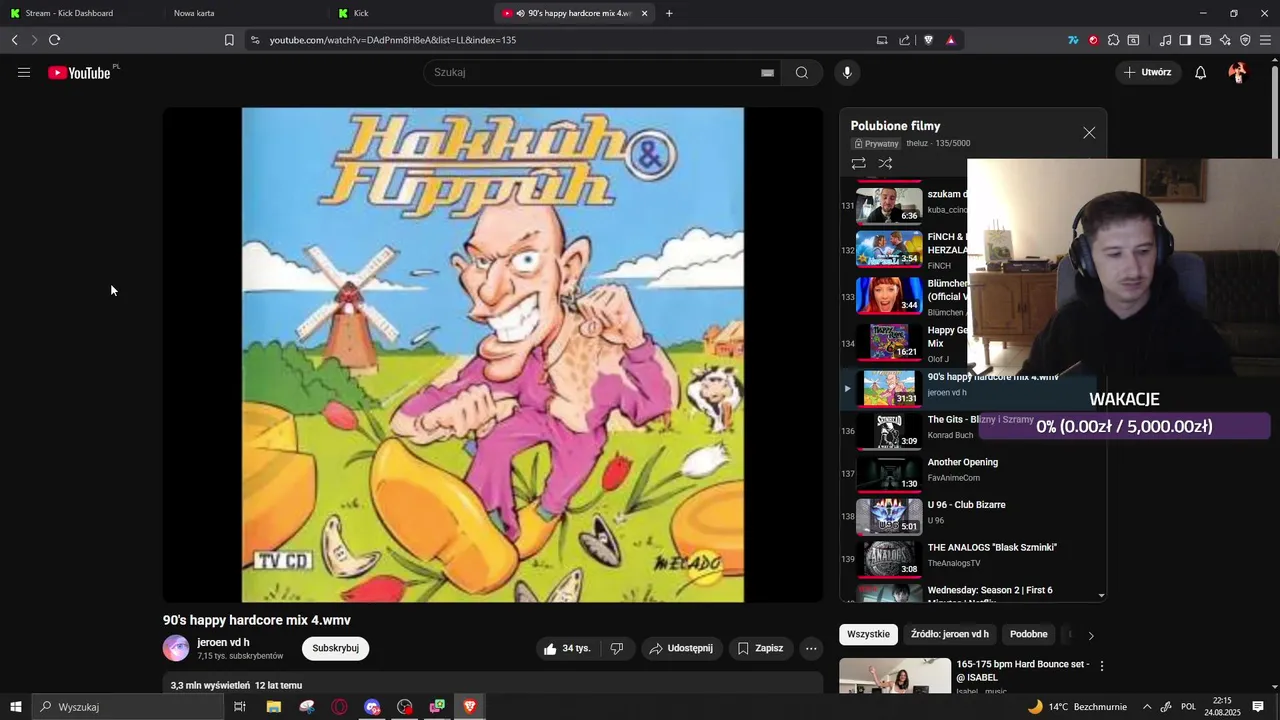Image resolution: width=1280 pixels, height=720 pixels.
Task: Toggle the browser sidebar panel
Action: (1185, 40)
